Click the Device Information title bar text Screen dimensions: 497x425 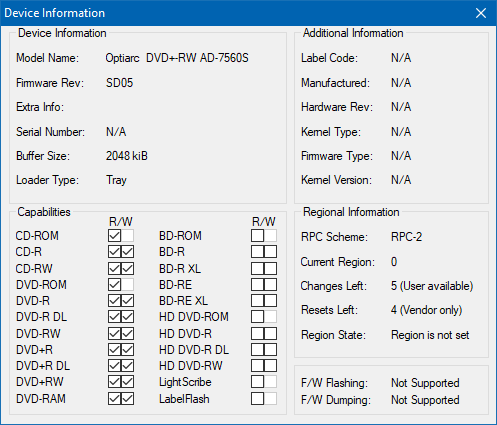[55, 13]
